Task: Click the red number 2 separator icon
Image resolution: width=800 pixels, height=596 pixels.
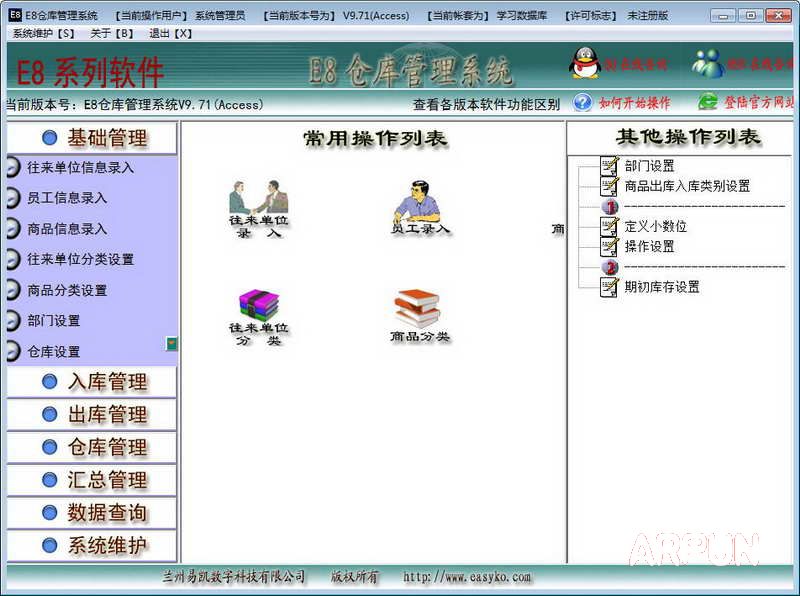Action: (610, 267)
